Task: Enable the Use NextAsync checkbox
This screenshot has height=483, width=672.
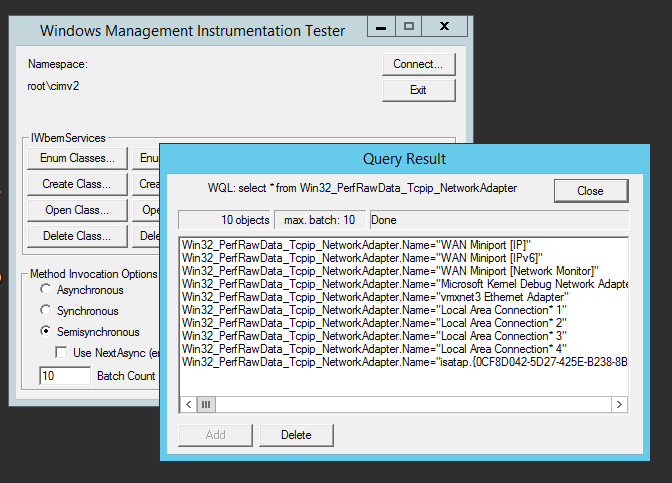Action: tap(61, 352)
